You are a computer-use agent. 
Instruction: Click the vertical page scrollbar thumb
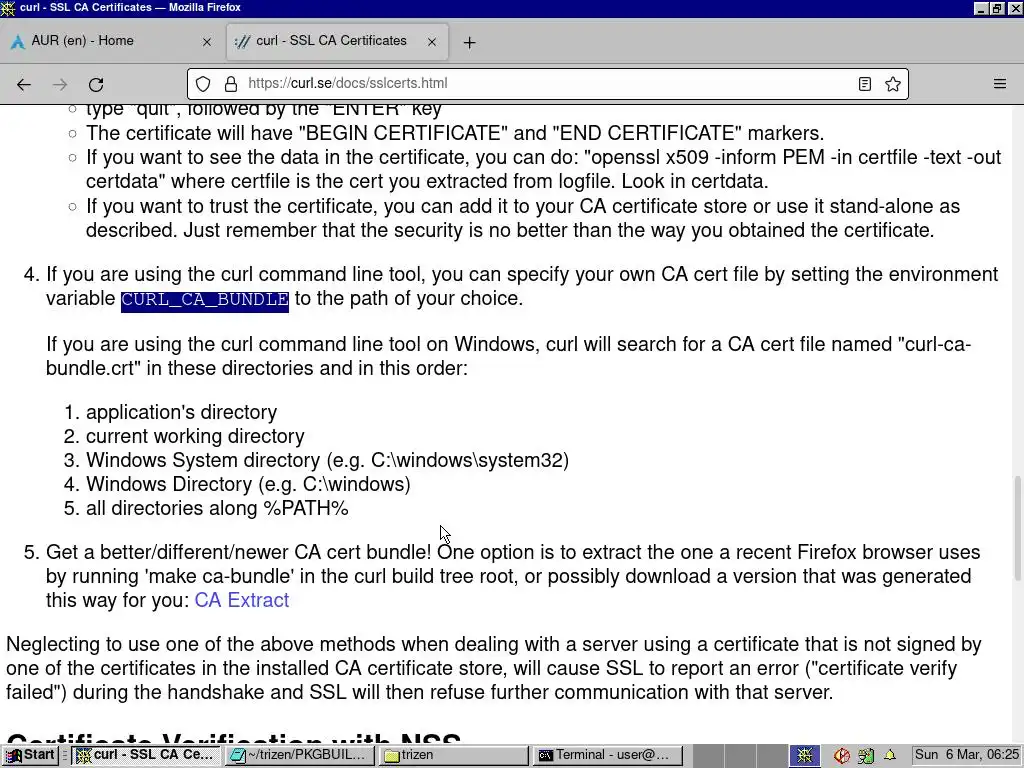coord(1017,528)
